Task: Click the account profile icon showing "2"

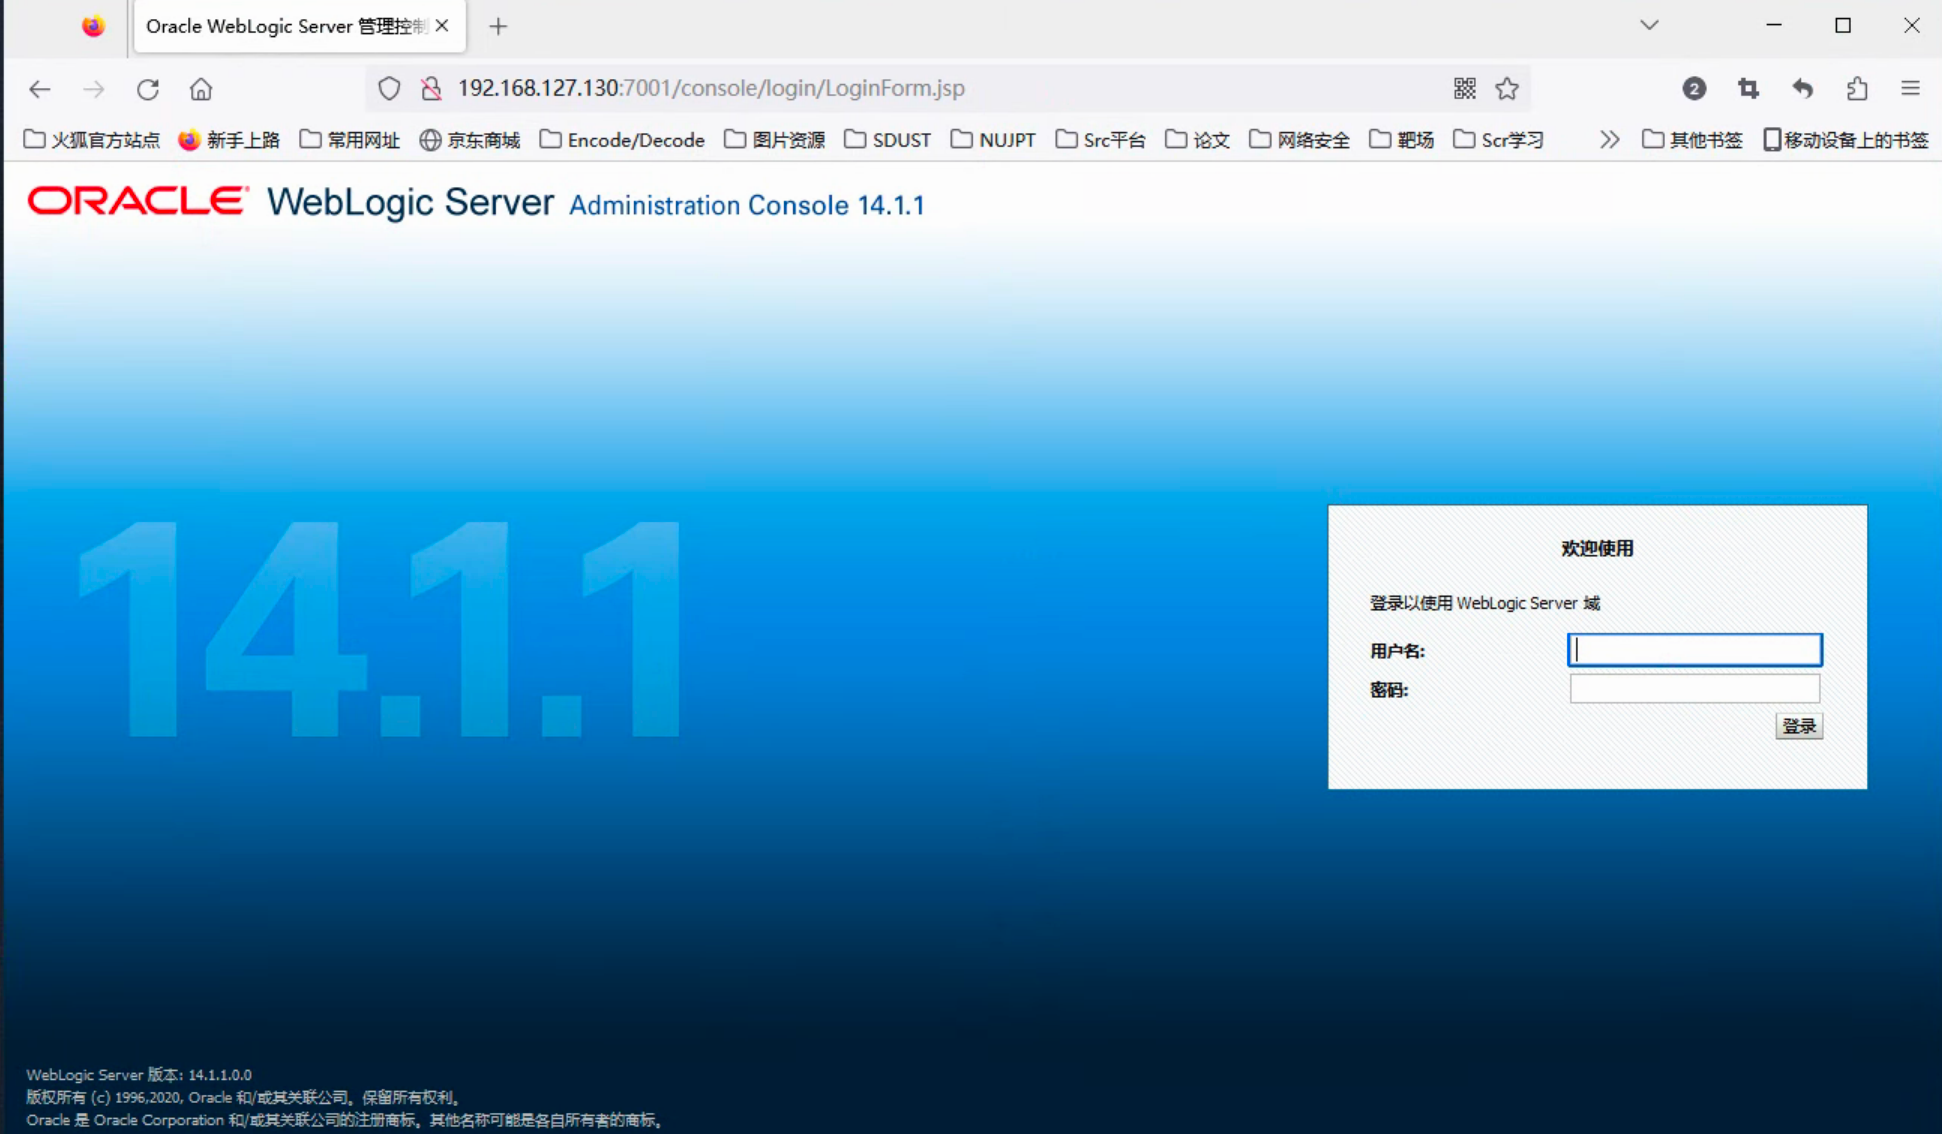Action: pyautogui.click(x=1694, y=89)
